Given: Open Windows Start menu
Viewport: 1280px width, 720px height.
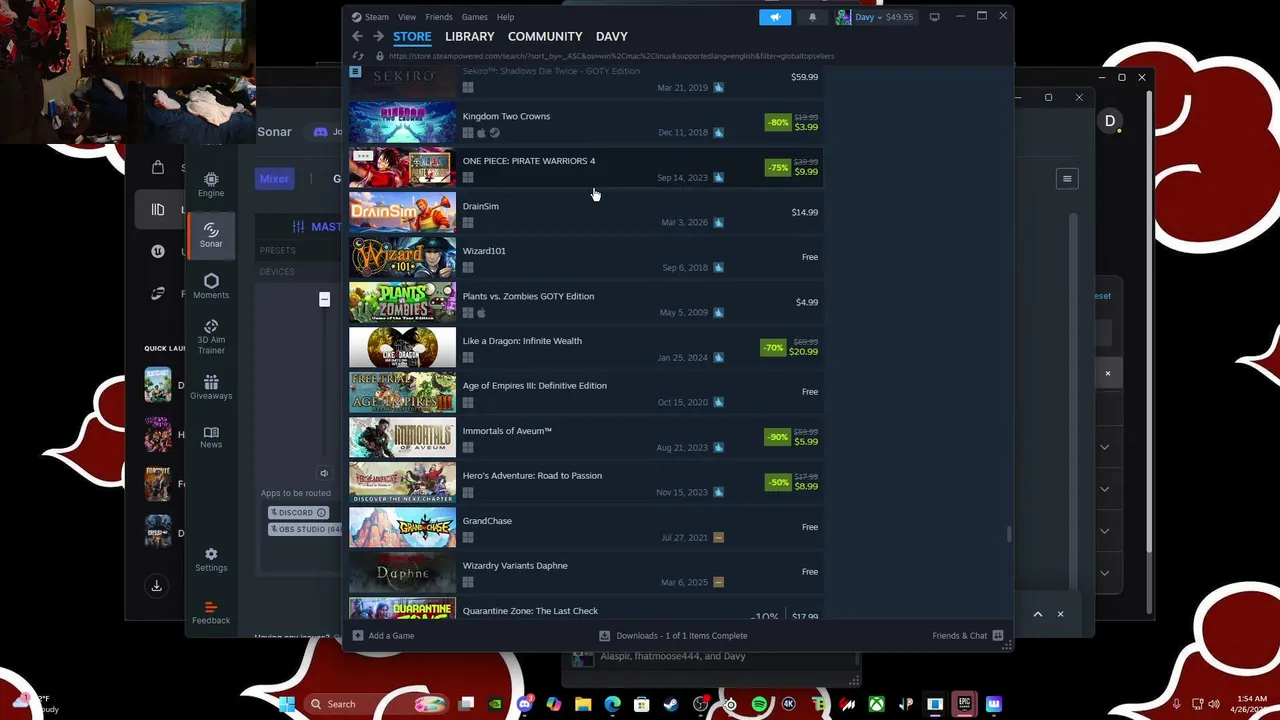Looking at the screenshot, I should 287,704.
